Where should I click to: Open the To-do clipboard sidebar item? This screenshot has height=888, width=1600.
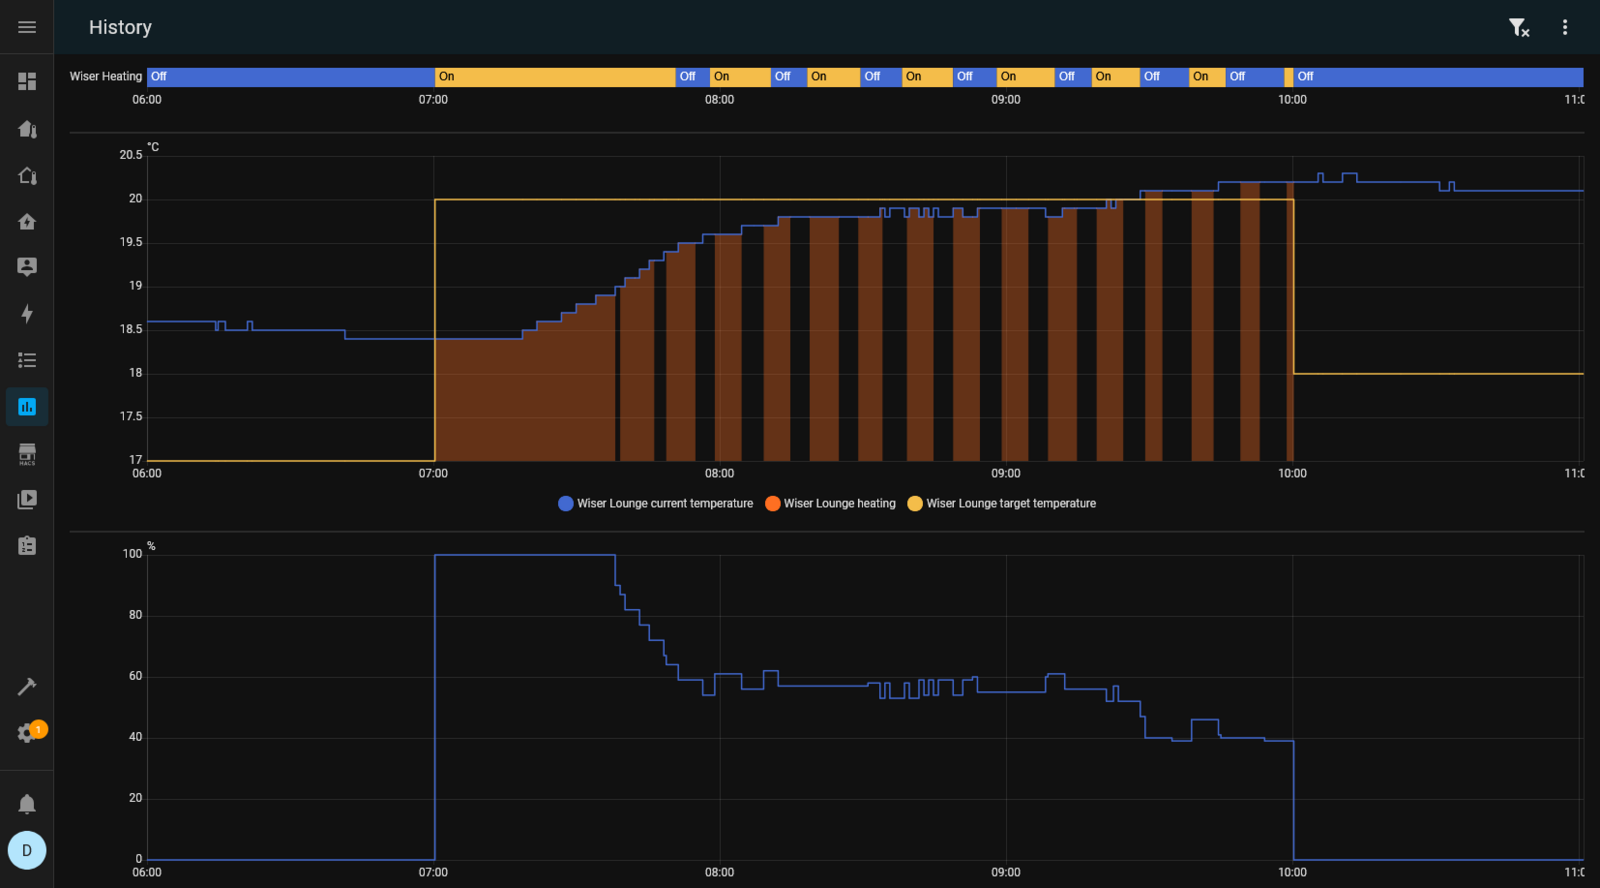coord(27,545)
